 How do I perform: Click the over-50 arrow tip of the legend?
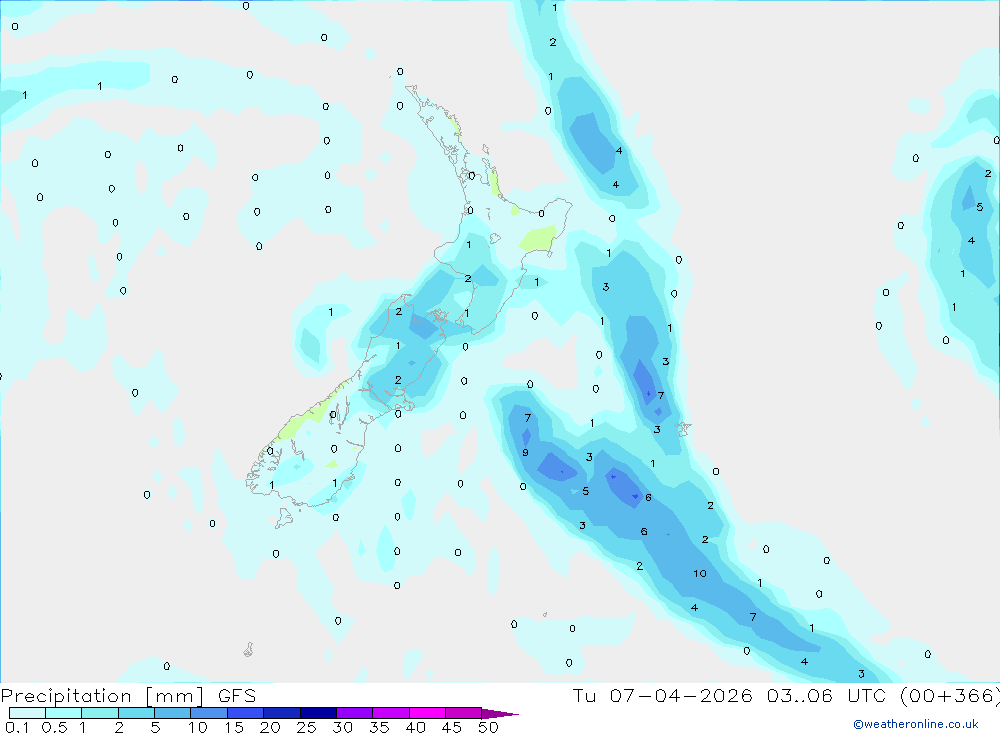click(x=500, y=714)
